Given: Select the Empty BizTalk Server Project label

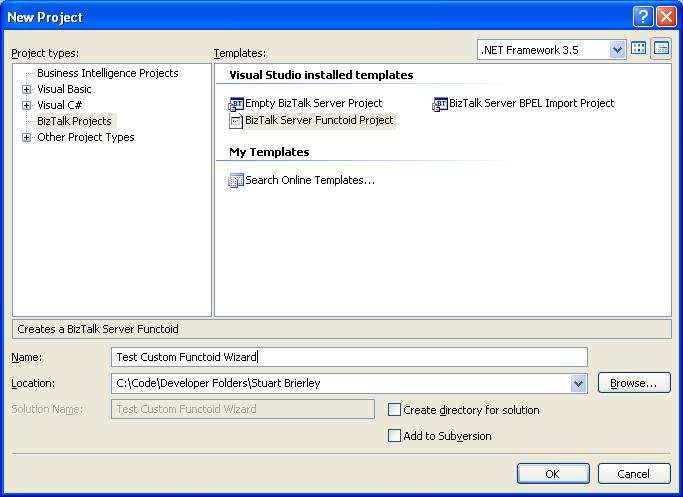Looking at the screenshot, I should 314,104.
